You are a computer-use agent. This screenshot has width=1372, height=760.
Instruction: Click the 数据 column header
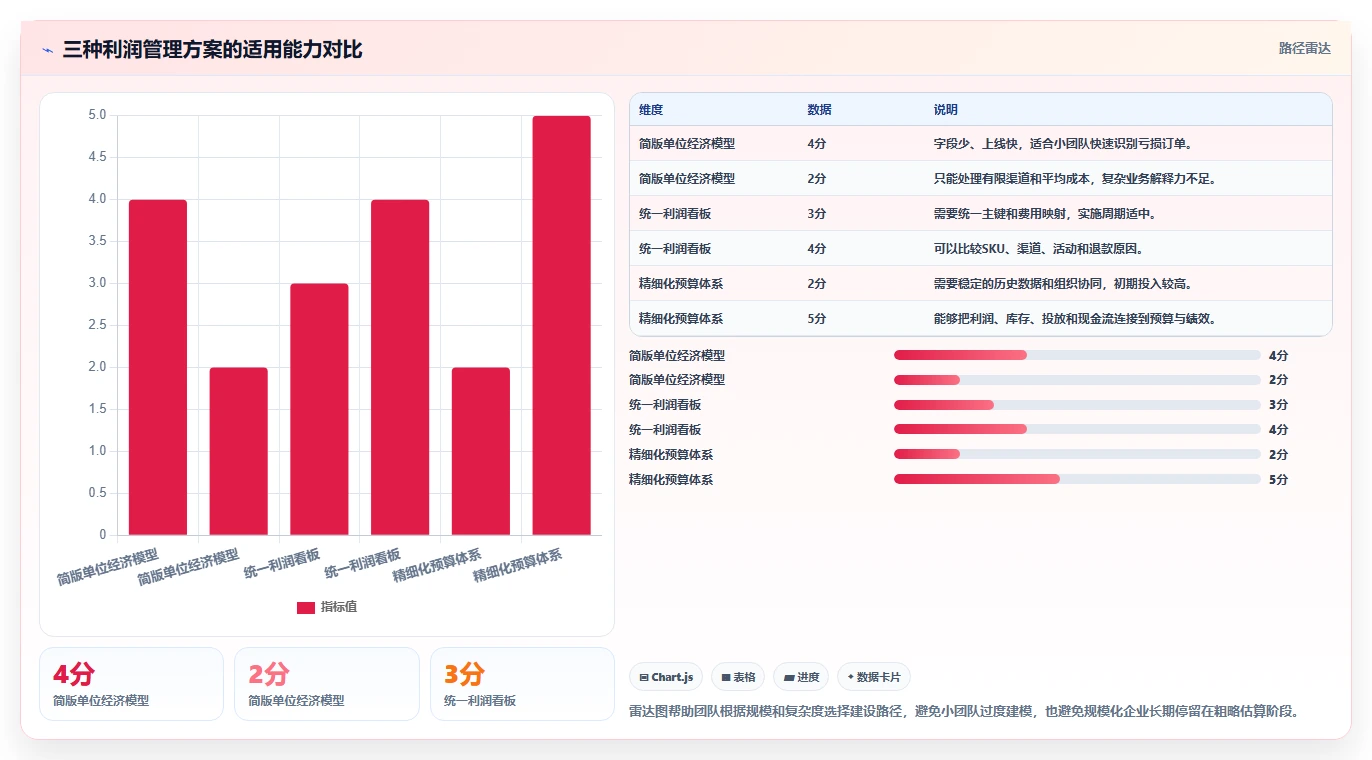819,110
